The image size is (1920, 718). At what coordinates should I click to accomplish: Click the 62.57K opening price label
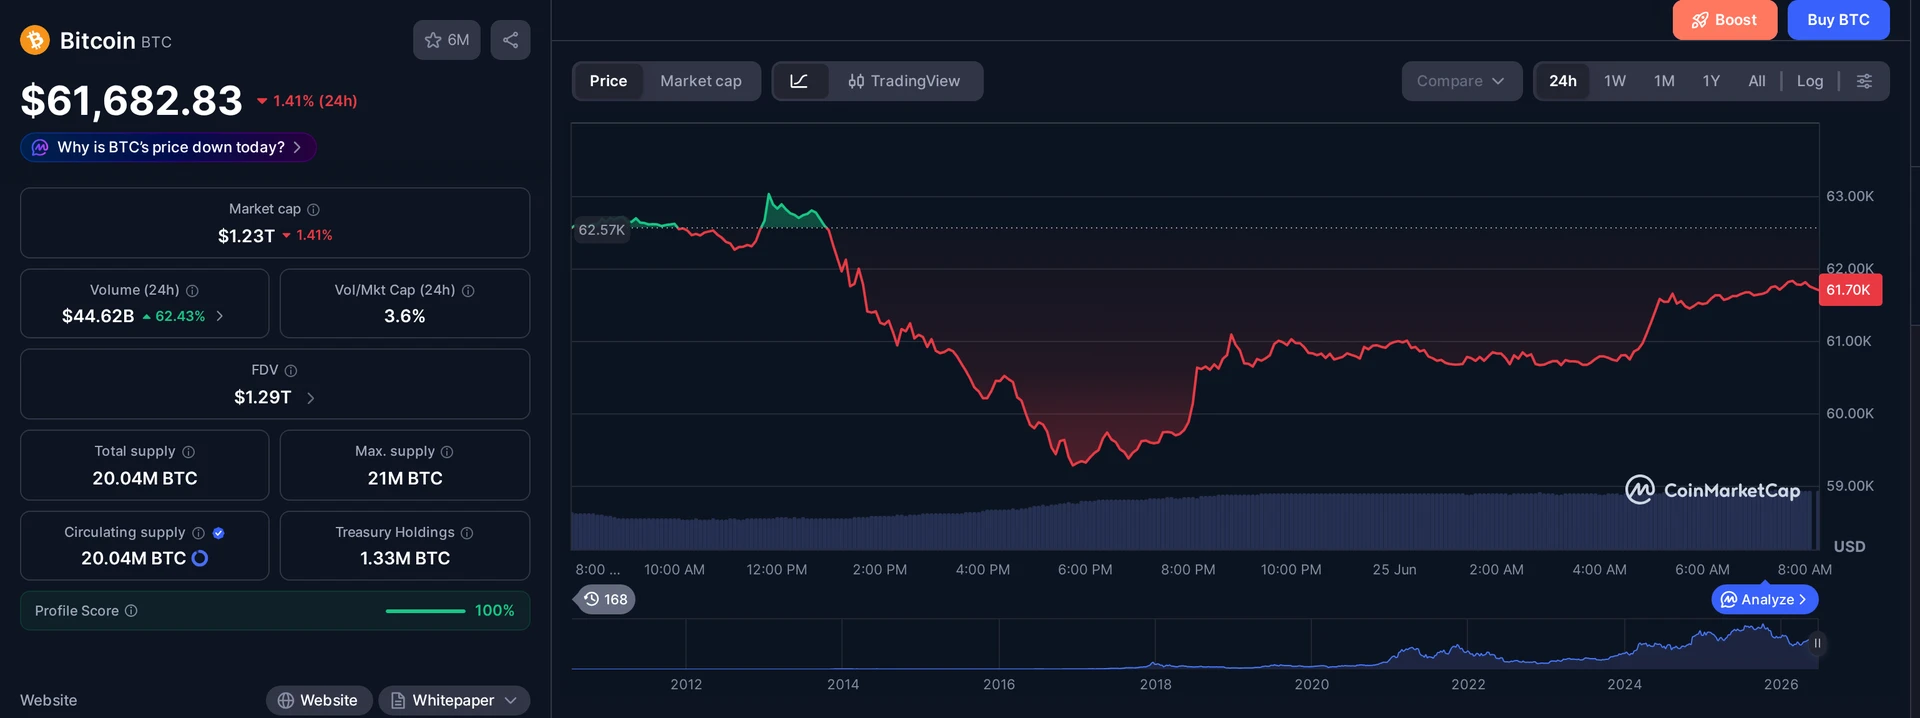tap(601, 230)
